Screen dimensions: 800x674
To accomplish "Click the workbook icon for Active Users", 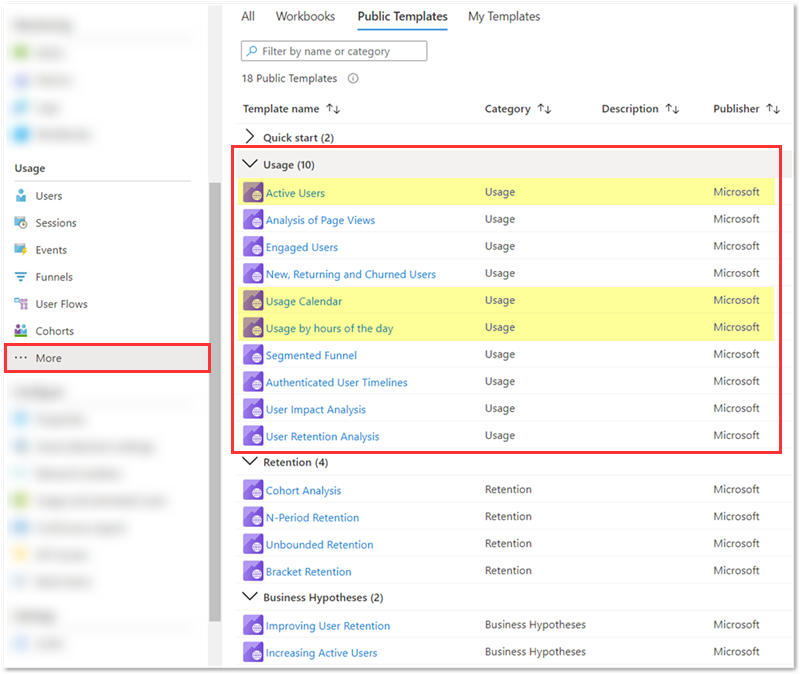I will click(x=253, y=192).
